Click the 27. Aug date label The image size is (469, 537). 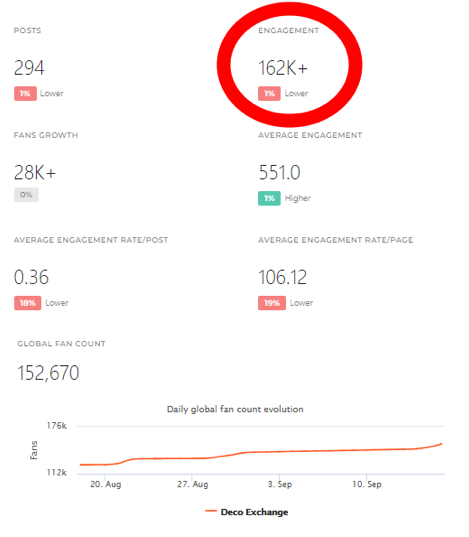coord(193,484)
